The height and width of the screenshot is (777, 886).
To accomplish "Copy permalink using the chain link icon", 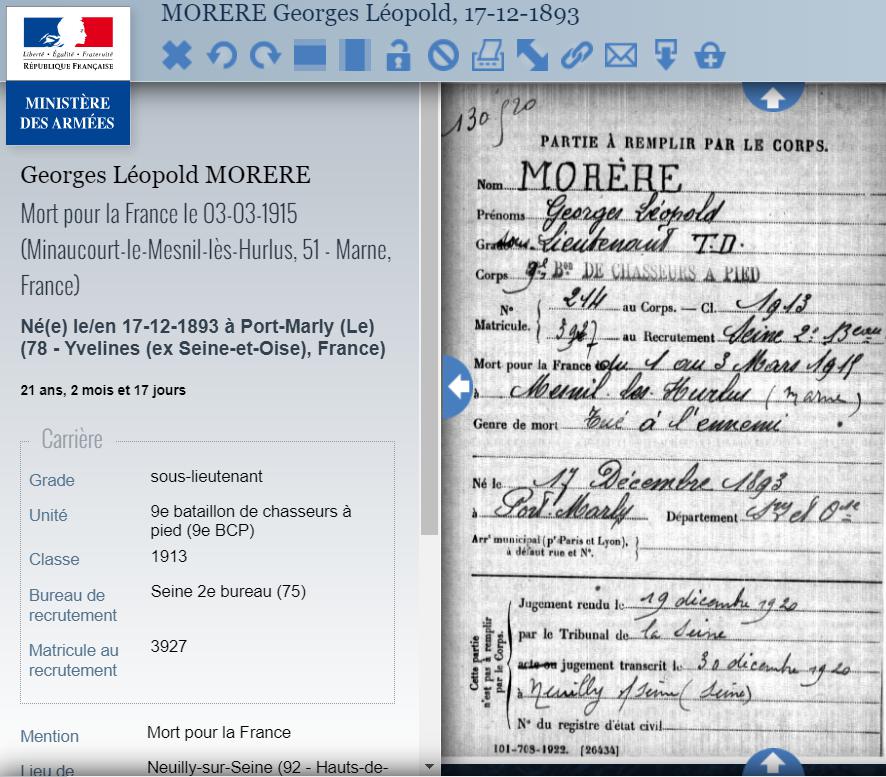I will (x=576, y=55).
